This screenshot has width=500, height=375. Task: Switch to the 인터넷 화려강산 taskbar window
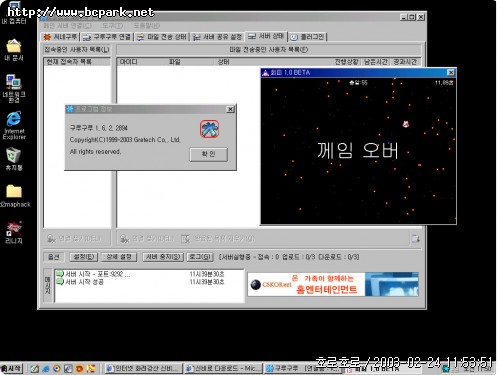tap(143, 368)
